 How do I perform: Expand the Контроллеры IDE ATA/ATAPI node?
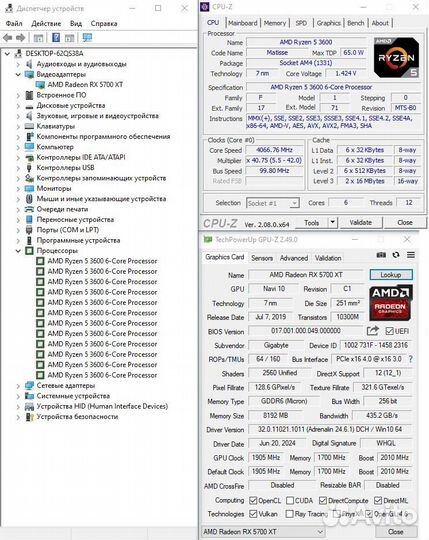pos(18,157)
